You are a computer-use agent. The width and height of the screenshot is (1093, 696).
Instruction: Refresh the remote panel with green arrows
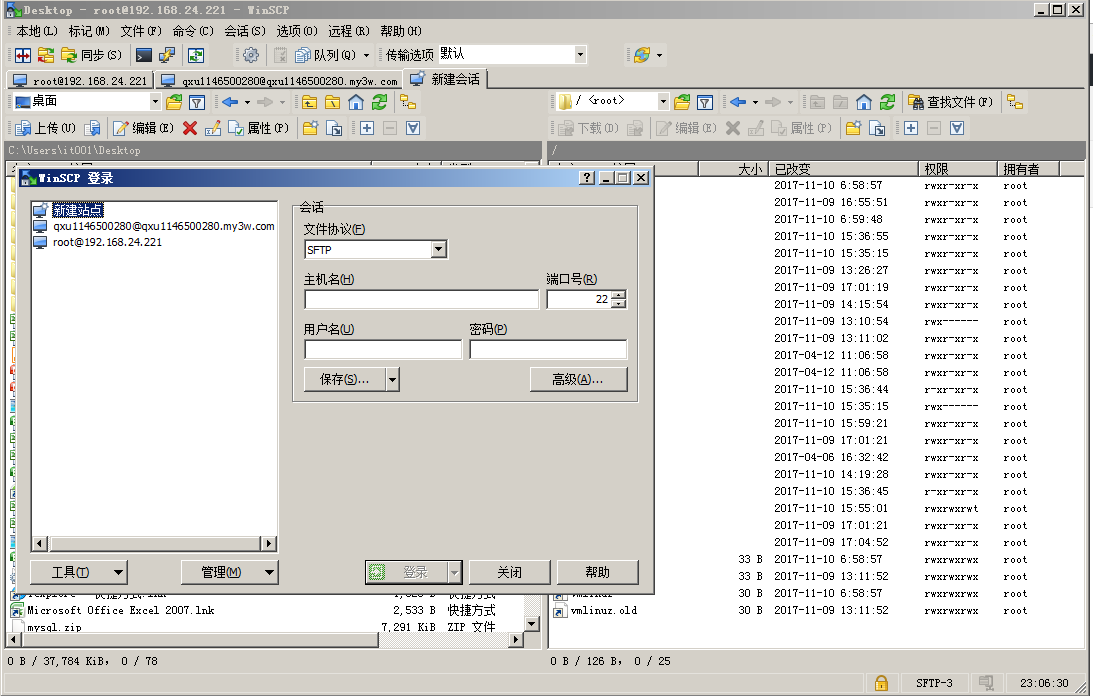point(887,103)
